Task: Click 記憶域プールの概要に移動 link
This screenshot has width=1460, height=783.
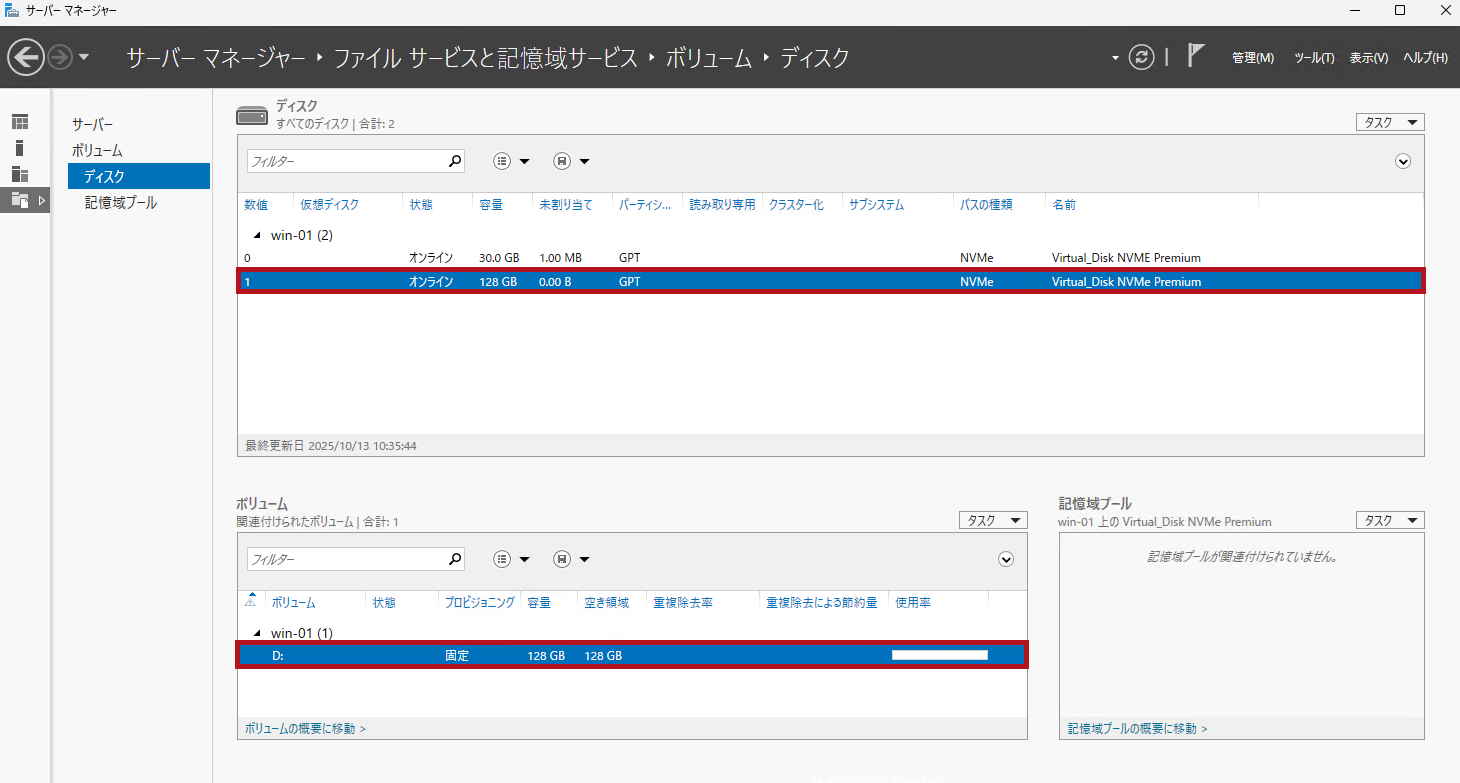Action: tap(1137, 729)
